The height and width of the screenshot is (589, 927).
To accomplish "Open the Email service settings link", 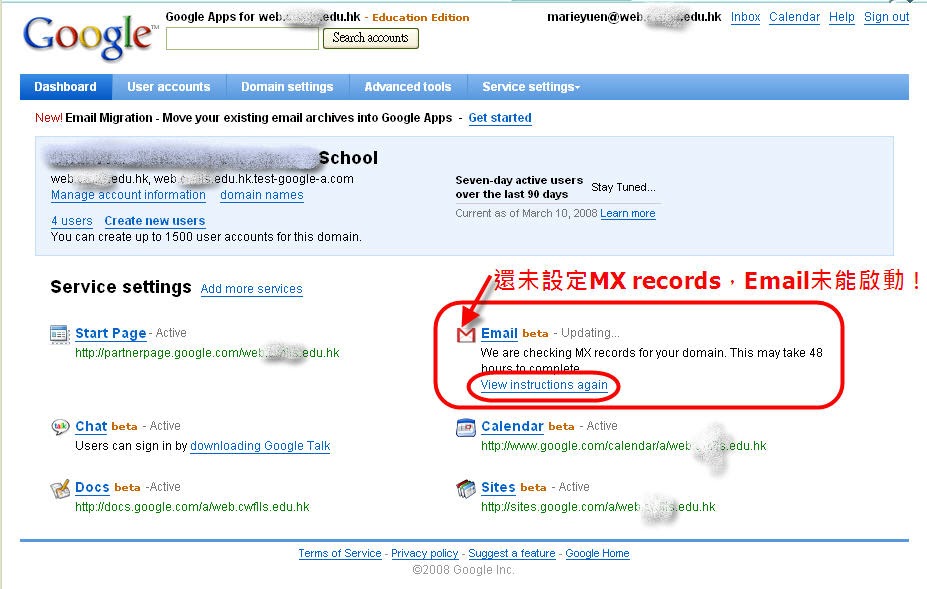I will coord(500,334).
